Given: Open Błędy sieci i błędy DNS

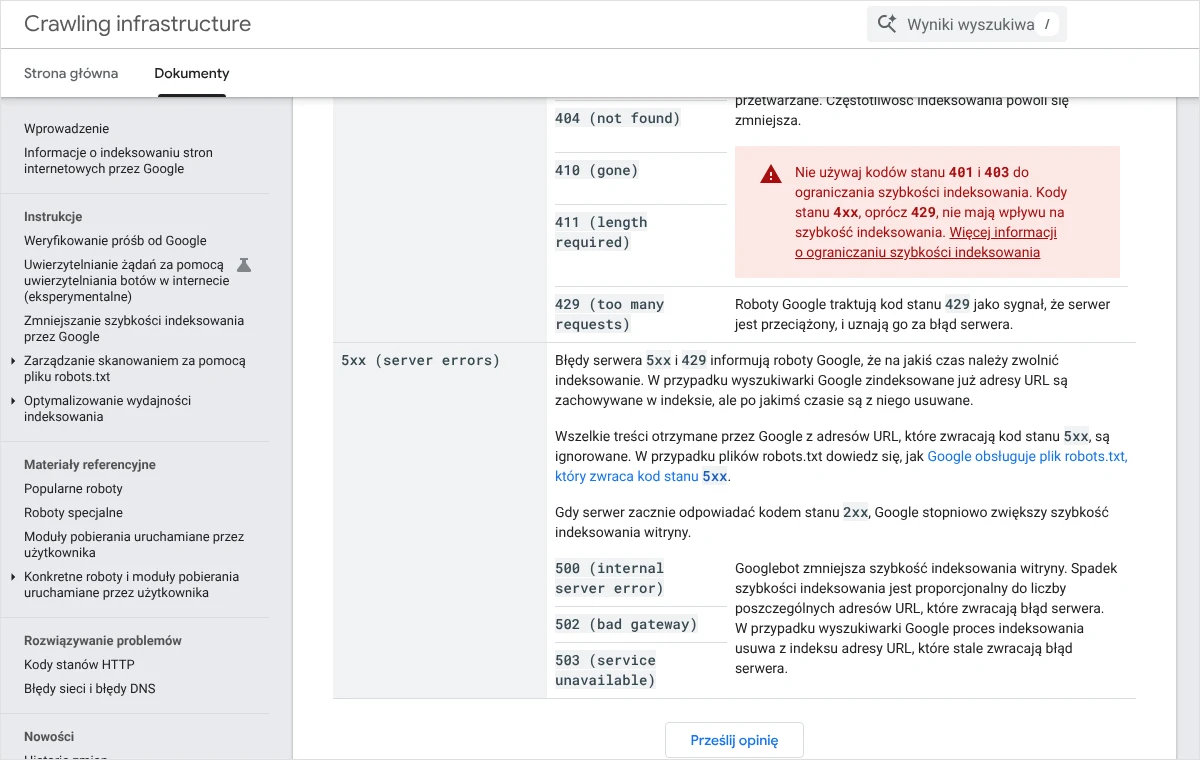Looking at the screenshot, I should point(90,689).
